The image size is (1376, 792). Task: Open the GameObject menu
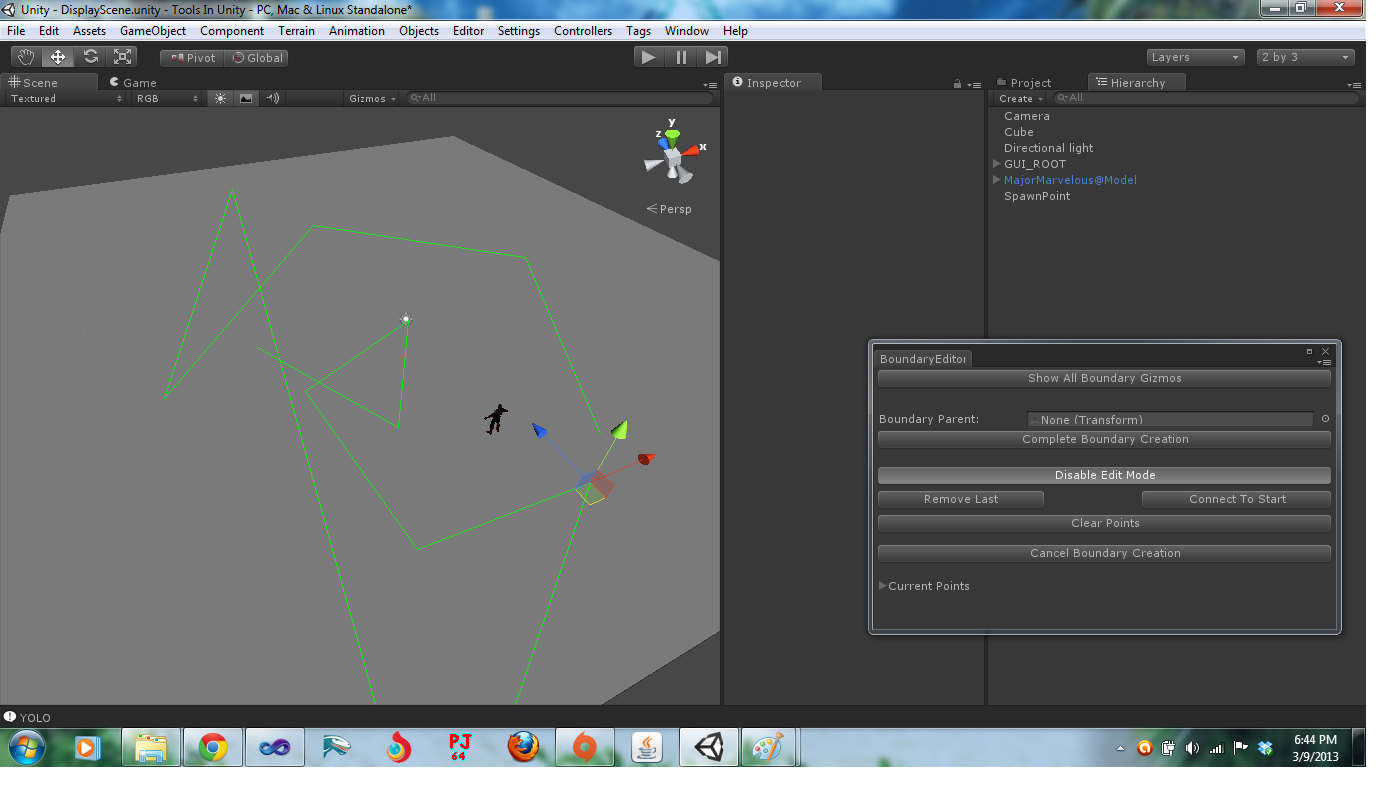[x=153, y=31]
